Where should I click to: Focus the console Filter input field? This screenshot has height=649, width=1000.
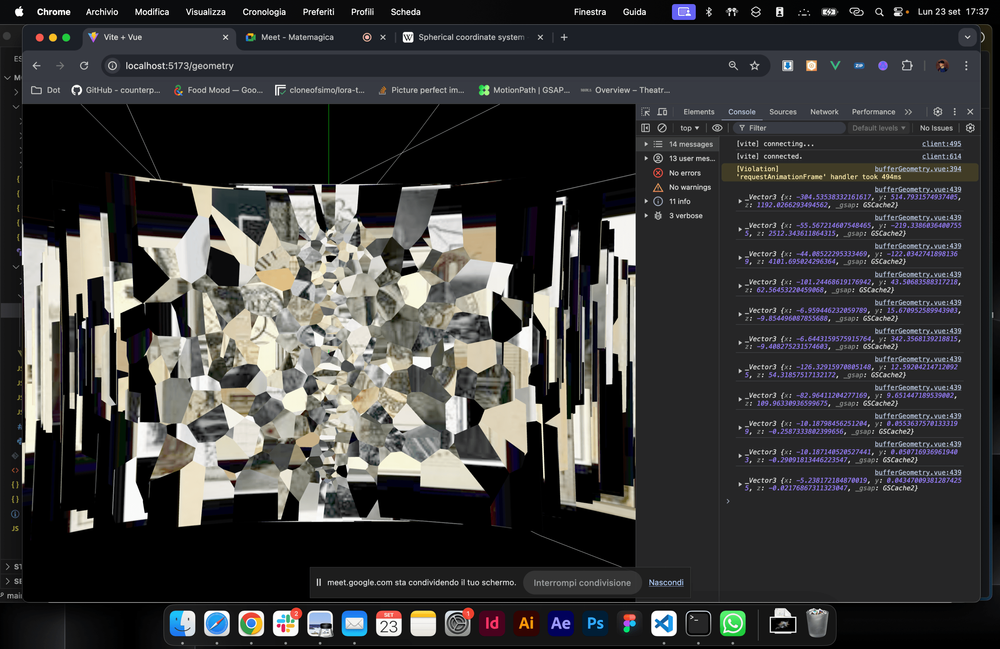point(790,128)
